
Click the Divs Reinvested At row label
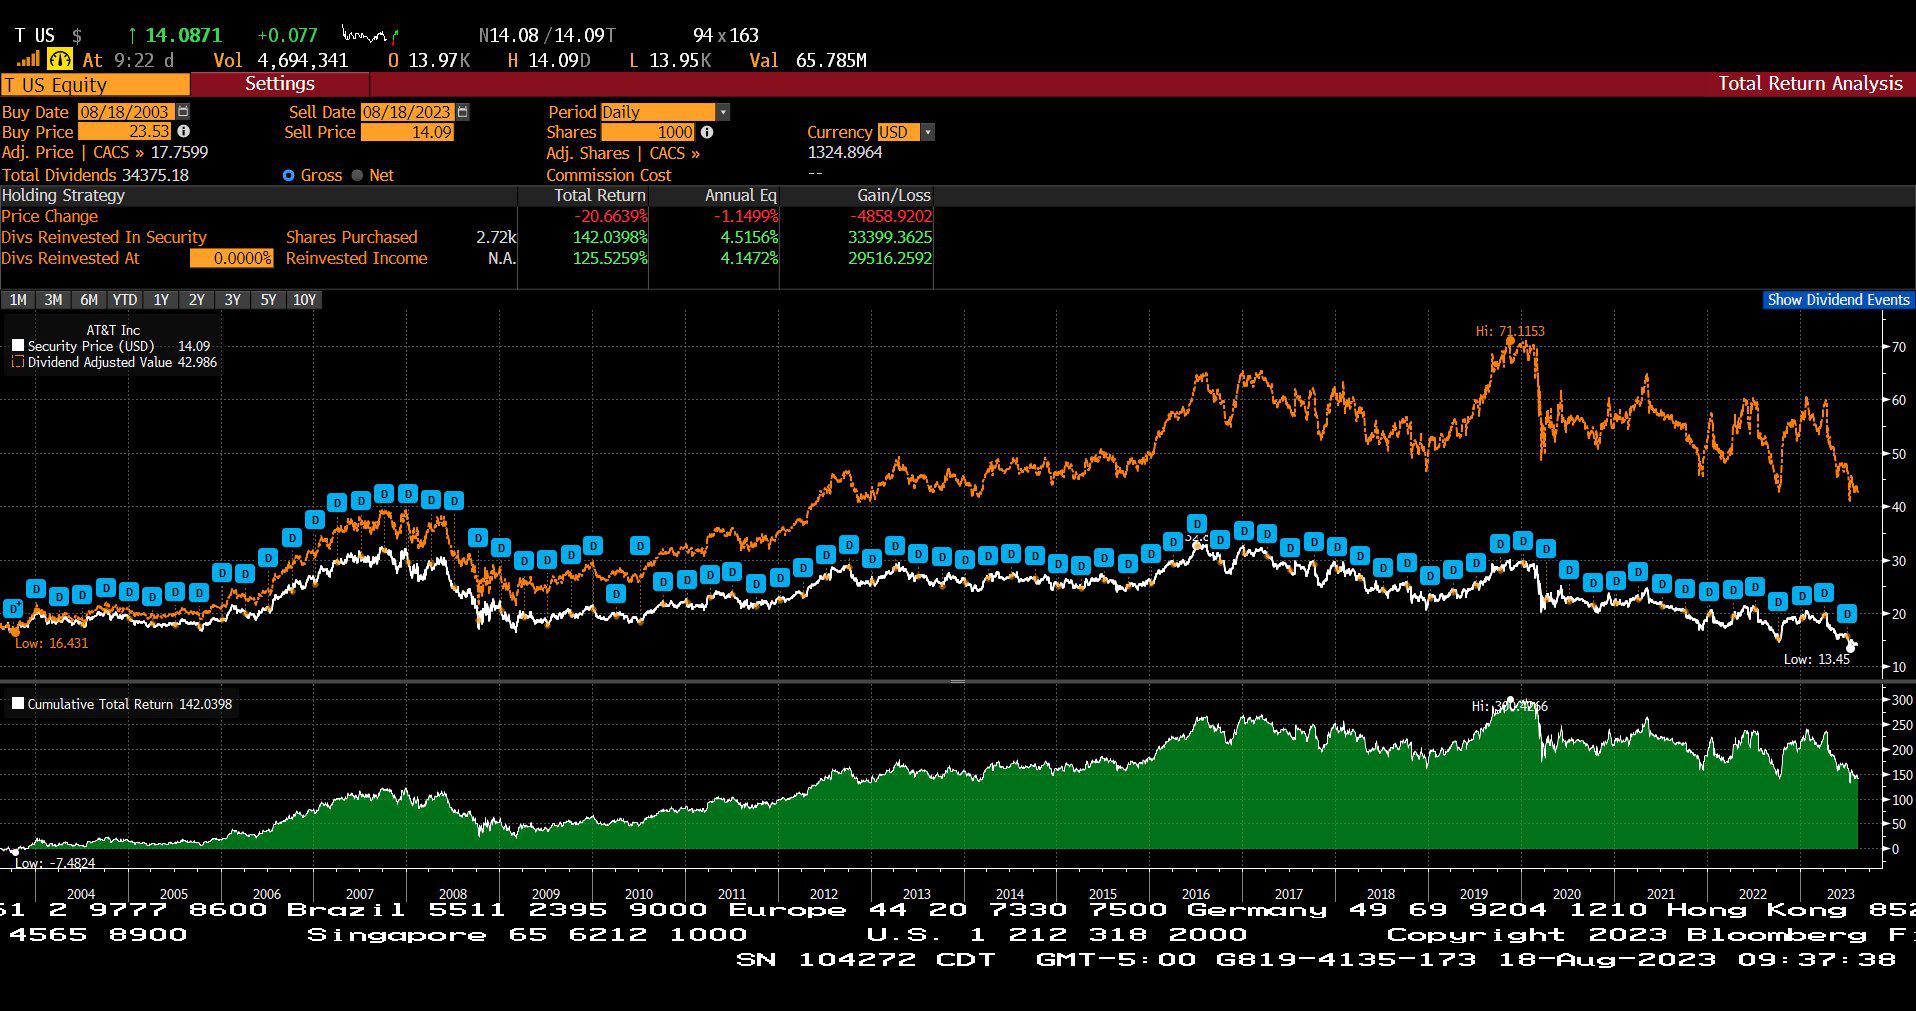(x=71, y=258)
